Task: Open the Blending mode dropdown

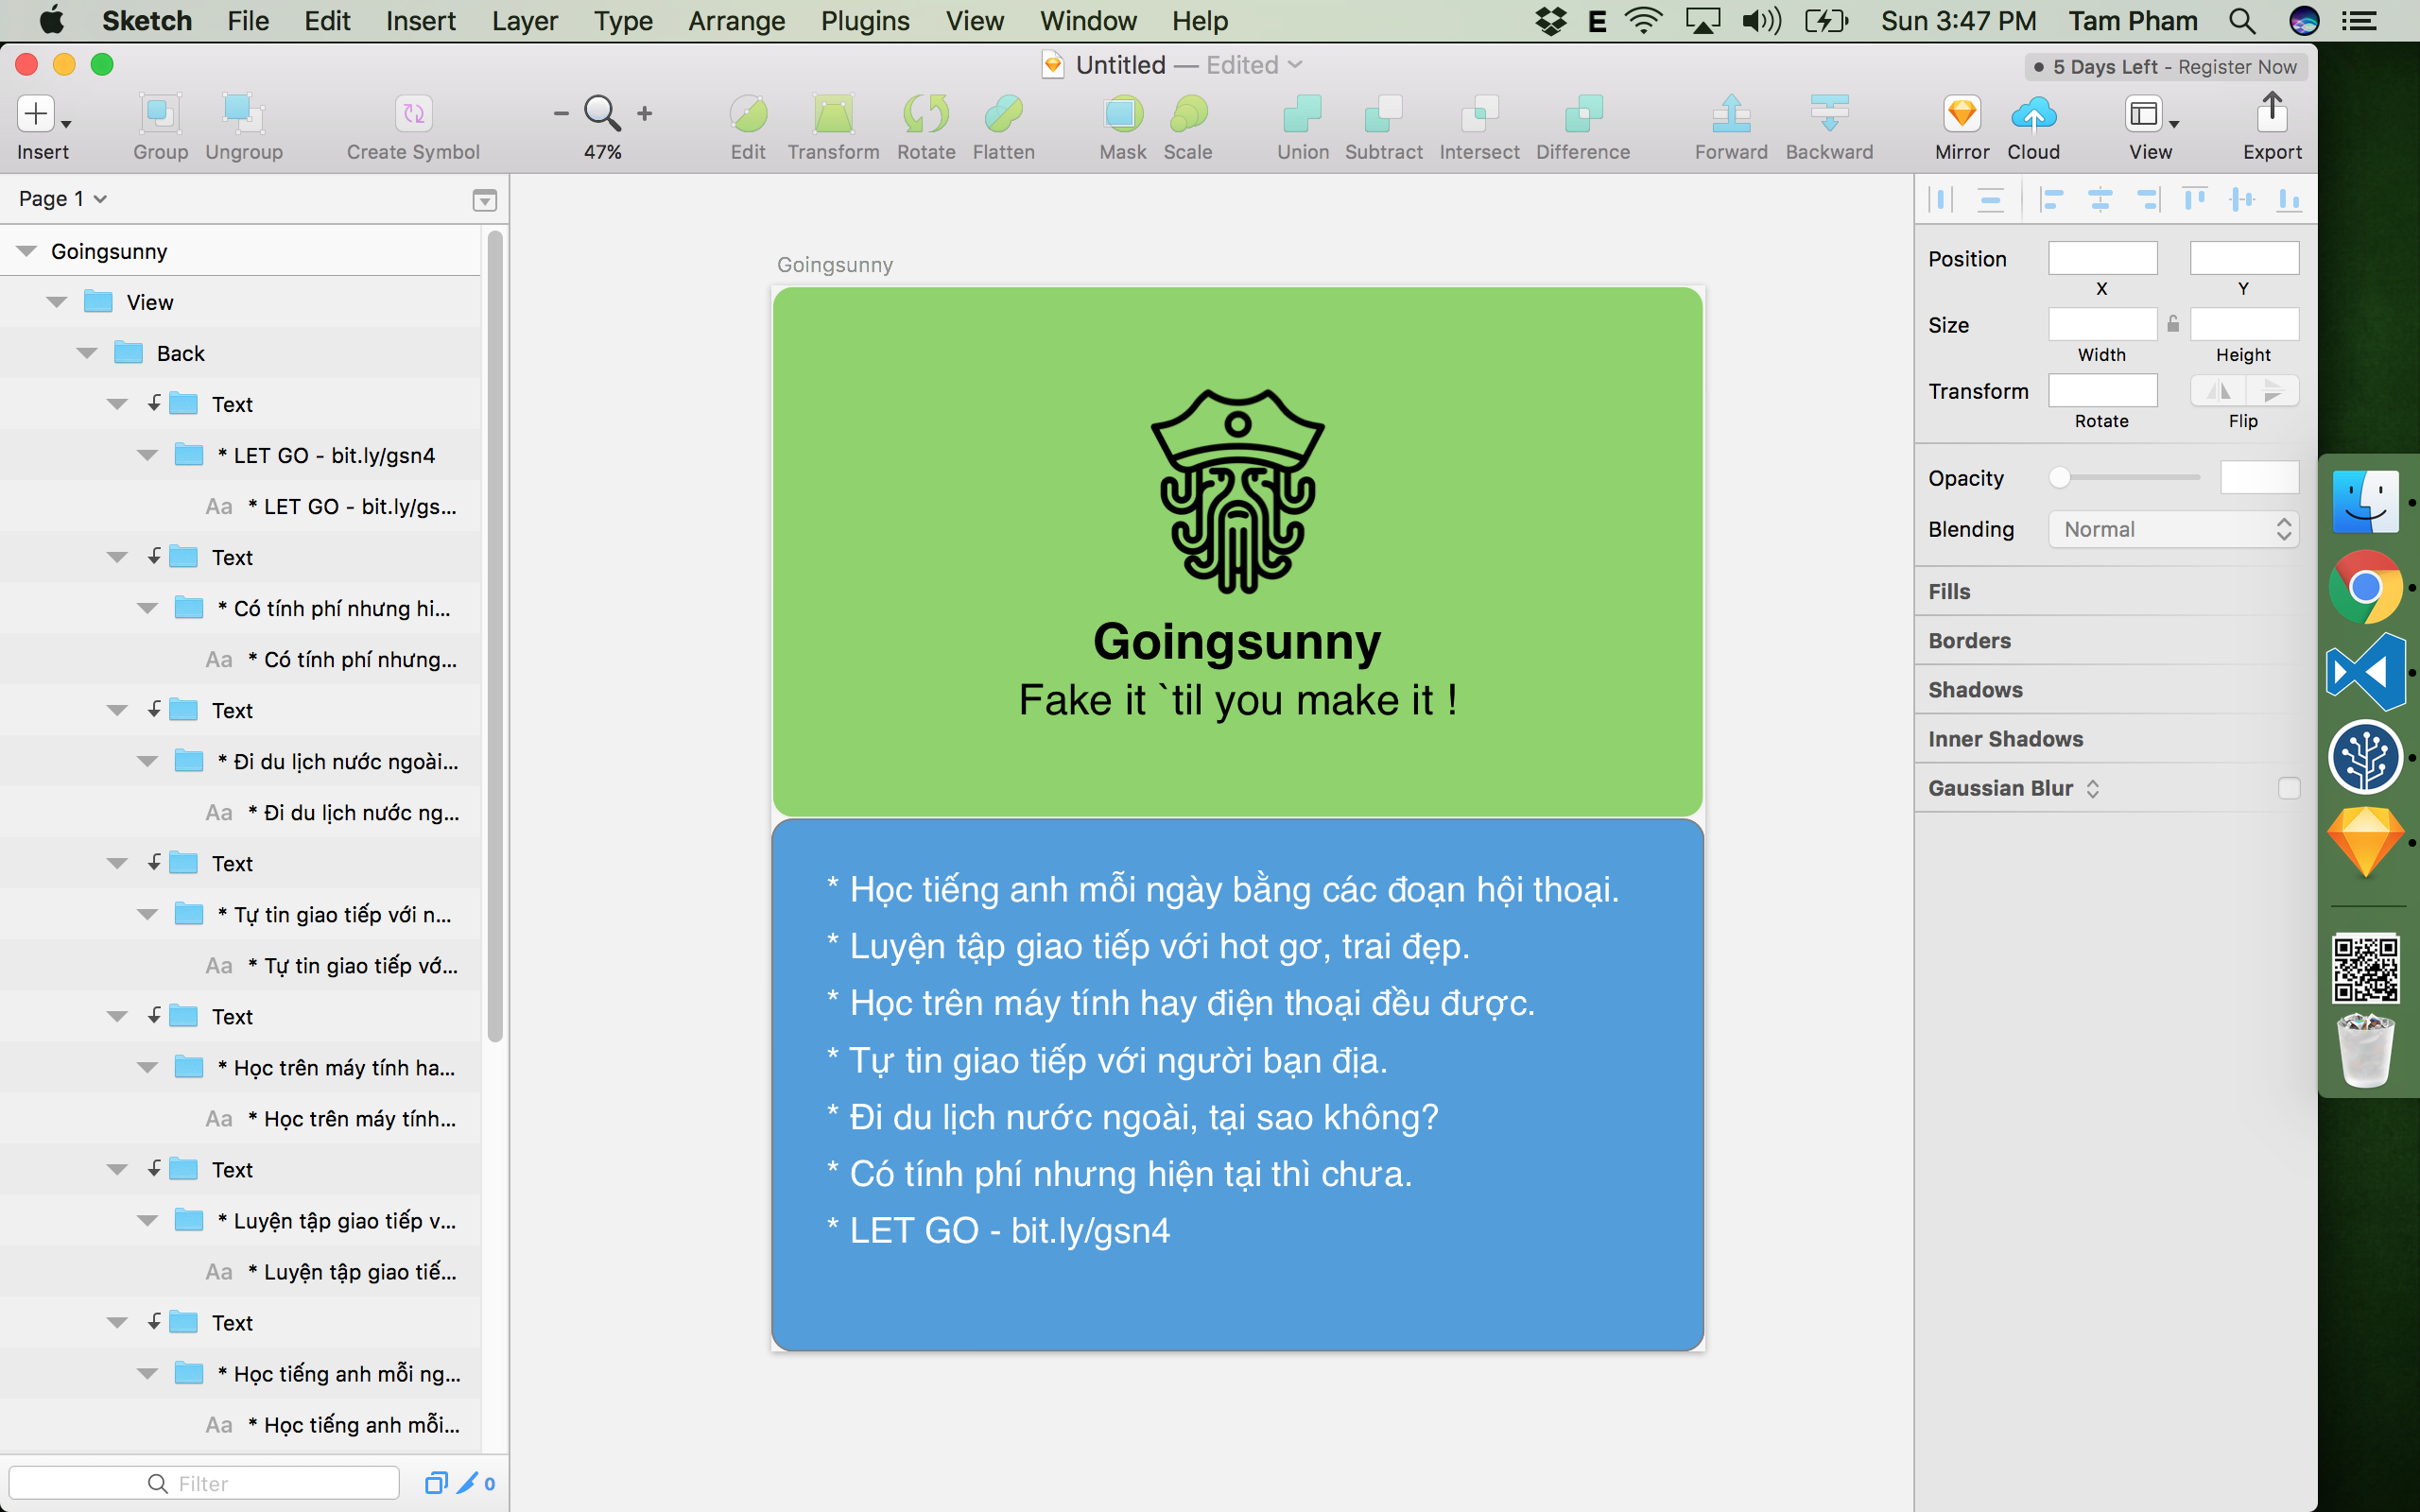Action: point(2173,529)
